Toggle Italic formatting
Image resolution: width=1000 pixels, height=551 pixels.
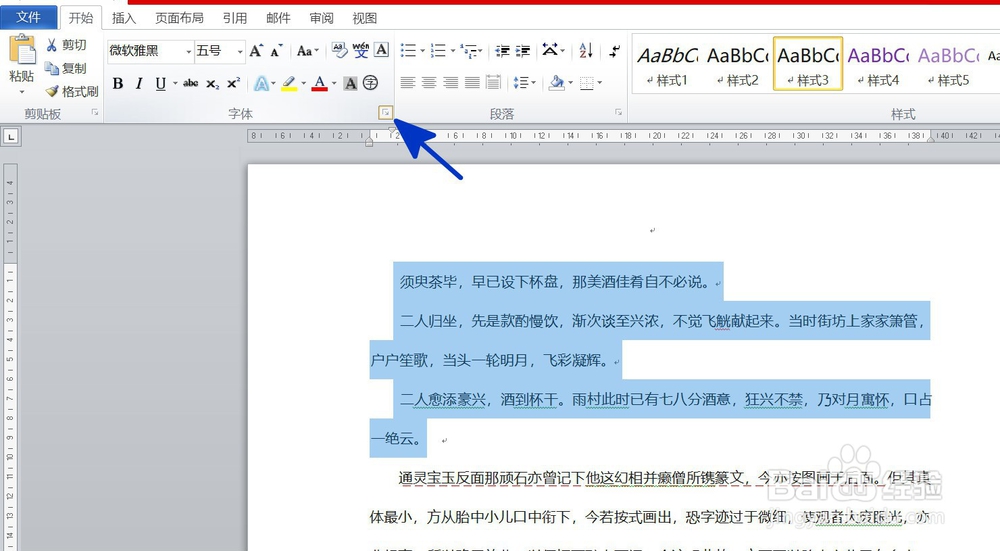point(138,84)
